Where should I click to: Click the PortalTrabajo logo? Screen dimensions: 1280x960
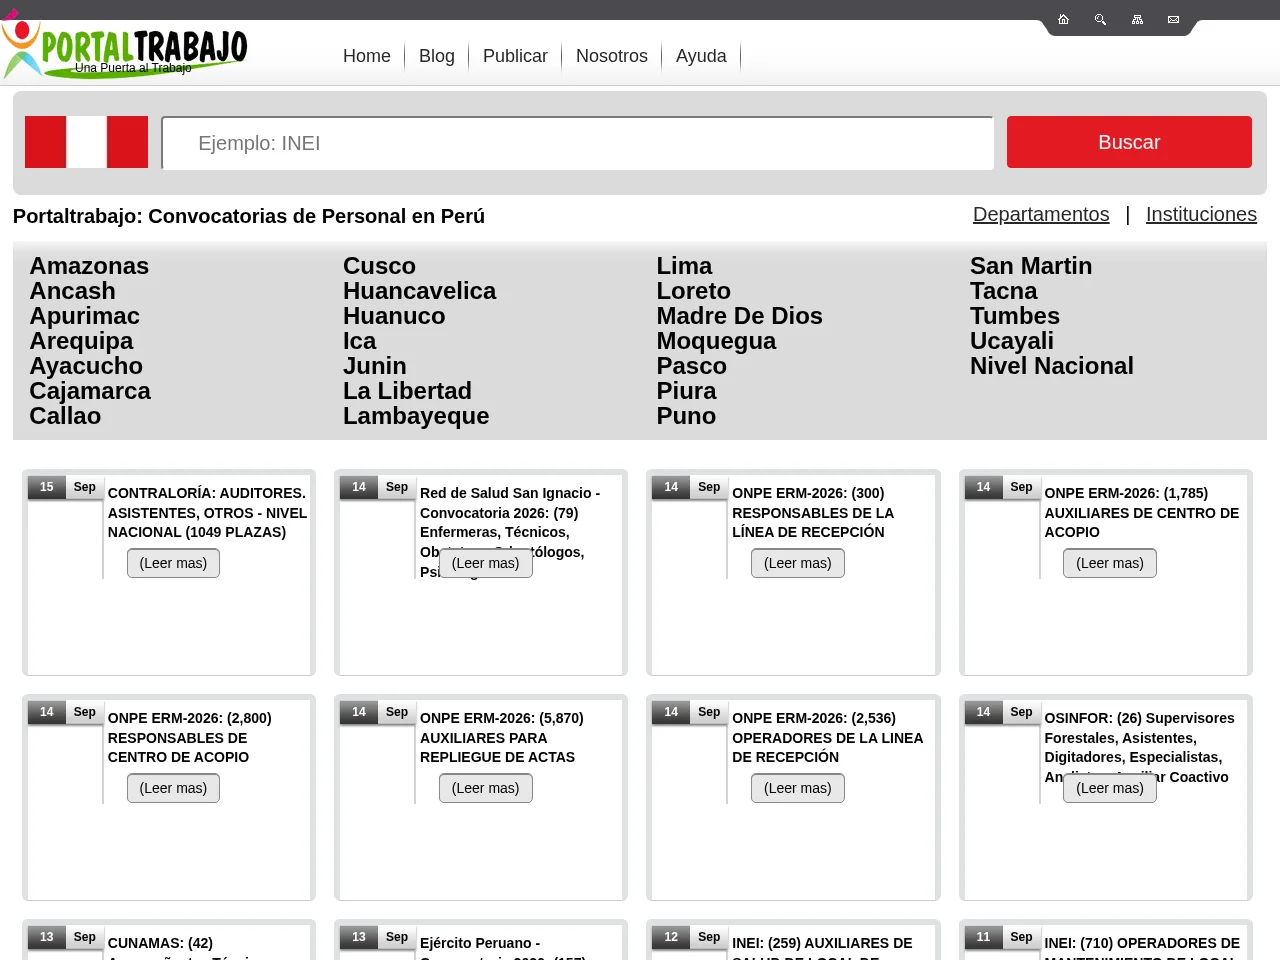(124, 45)
